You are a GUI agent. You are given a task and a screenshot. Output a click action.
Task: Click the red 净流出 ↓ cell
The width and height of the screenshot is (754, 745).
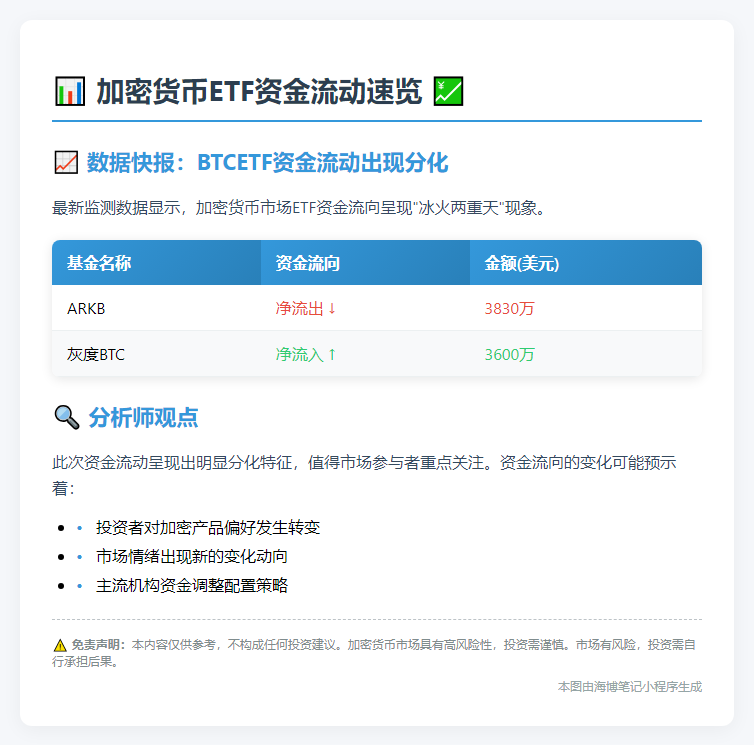click(365, 308)
